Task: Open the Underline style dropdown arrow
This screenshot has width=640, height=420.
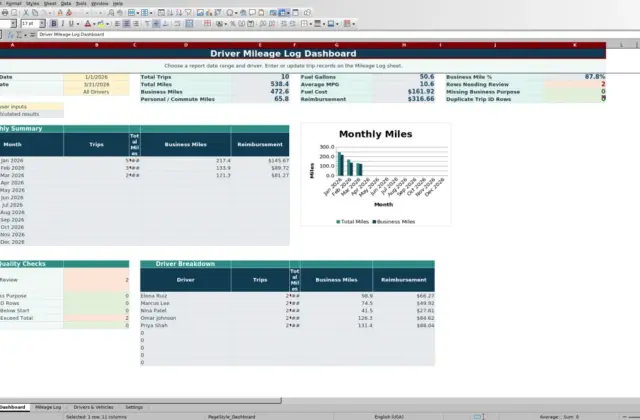Action: [78, 24]
